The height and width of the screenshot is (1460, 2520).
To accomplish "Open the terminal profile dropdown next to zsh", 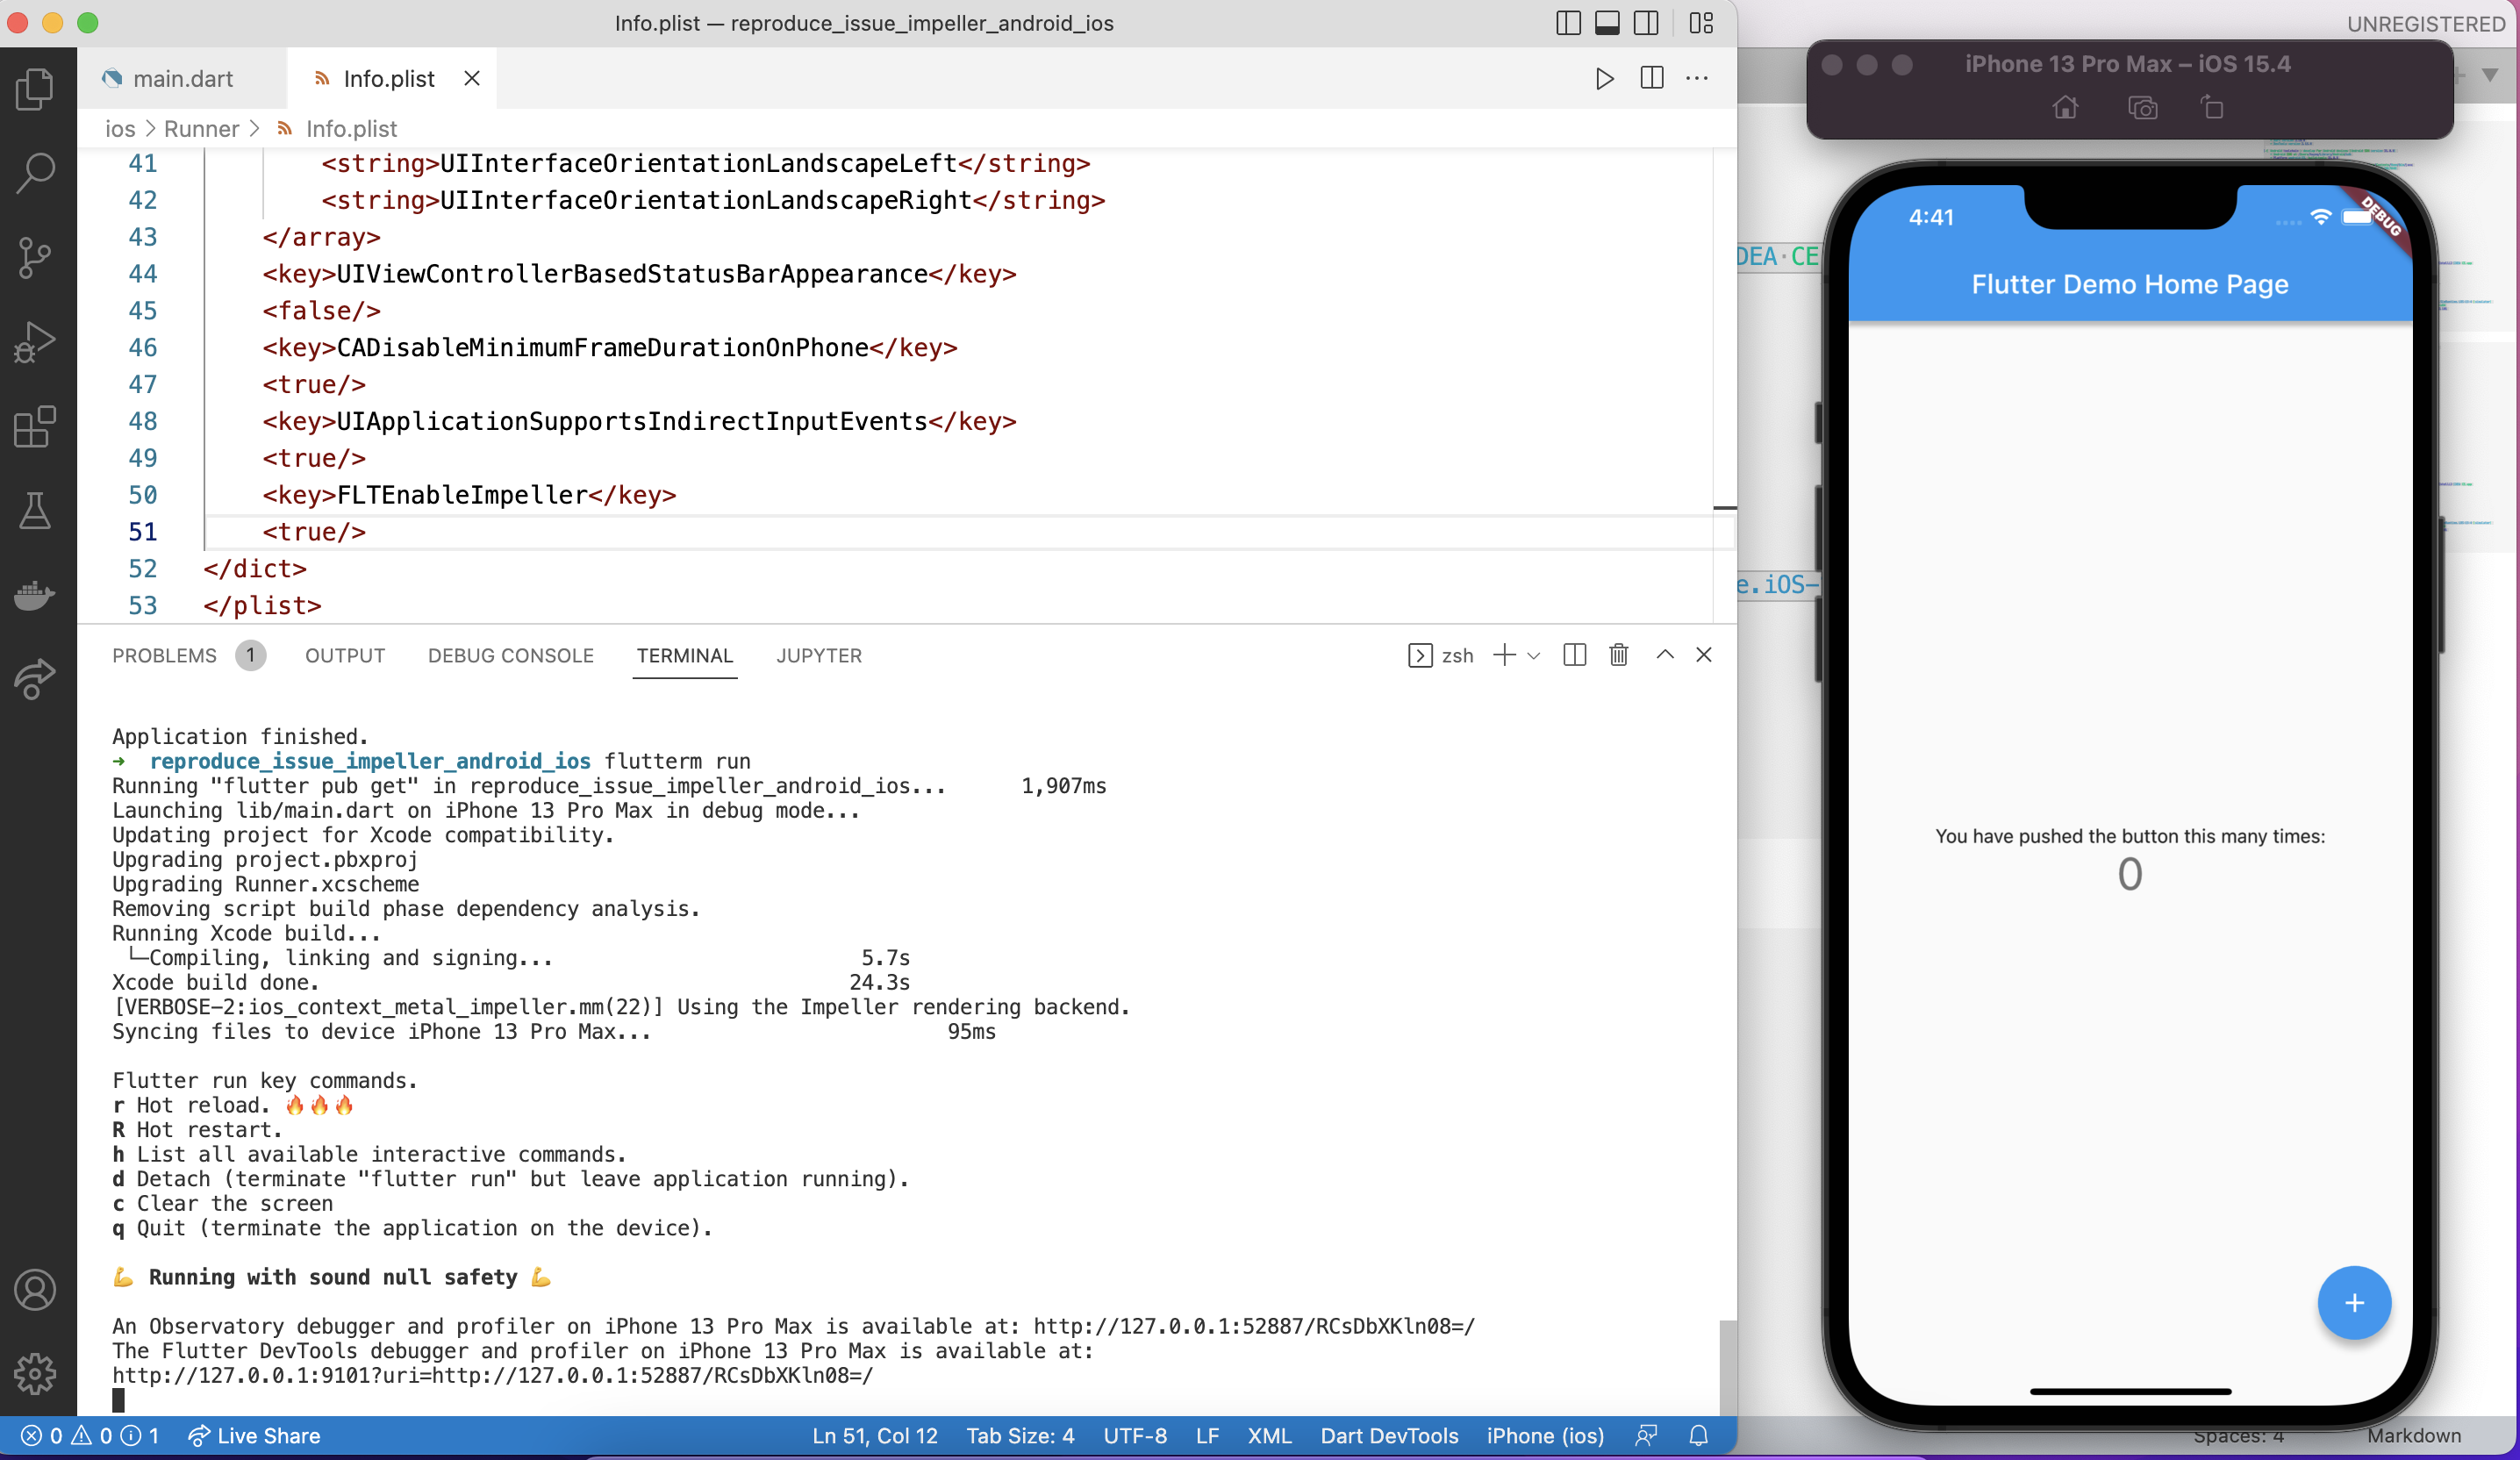I will point(1533,655).
